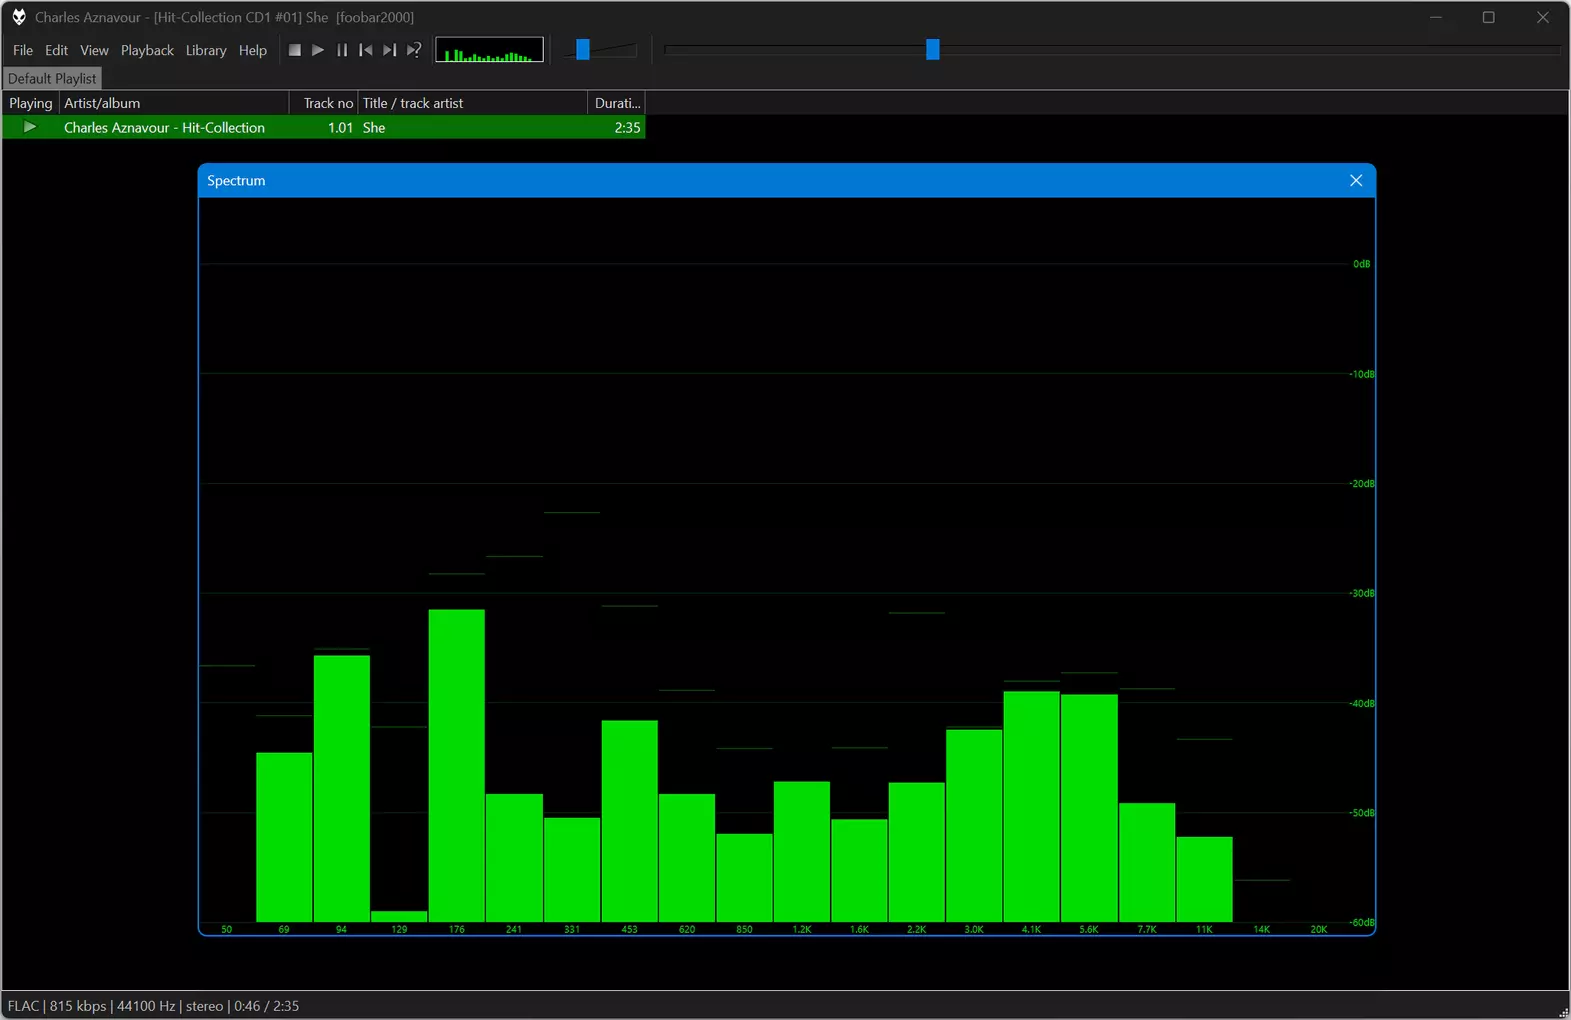The width and height of the screenshot is (1571, 1020).
Task: Play a random track
Action: coord(414,50)
